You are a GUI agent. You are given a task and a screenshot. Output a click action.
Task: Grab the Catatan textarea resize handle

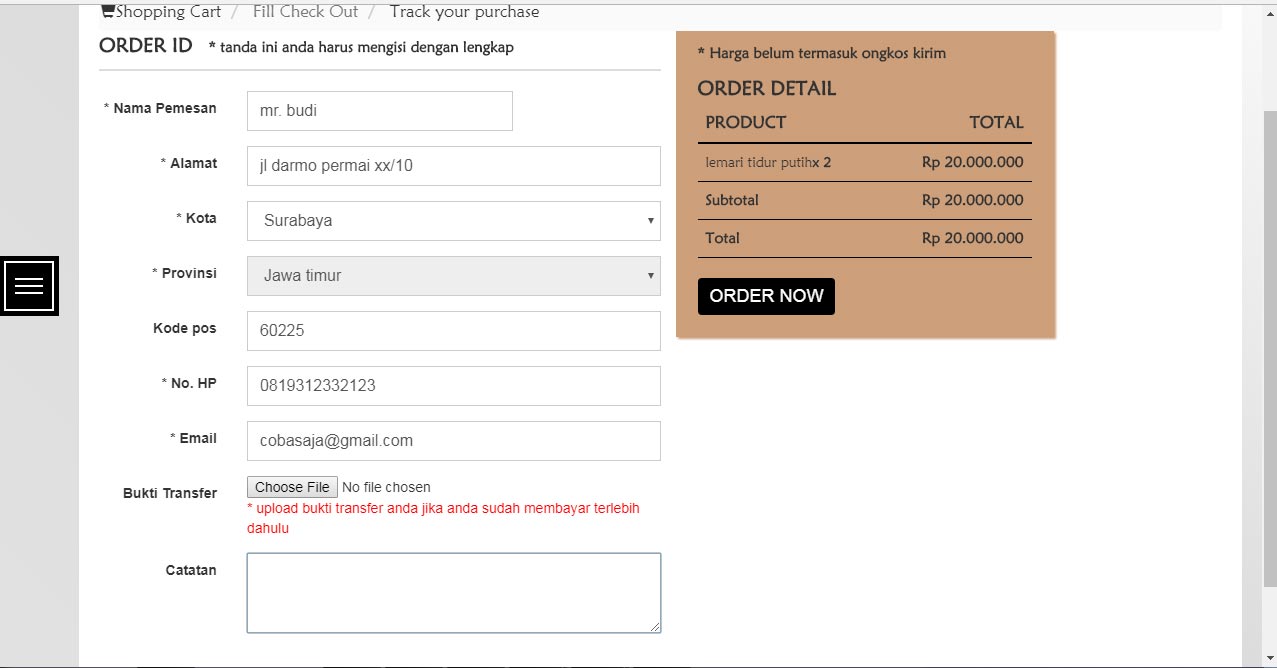click(655, 627)
